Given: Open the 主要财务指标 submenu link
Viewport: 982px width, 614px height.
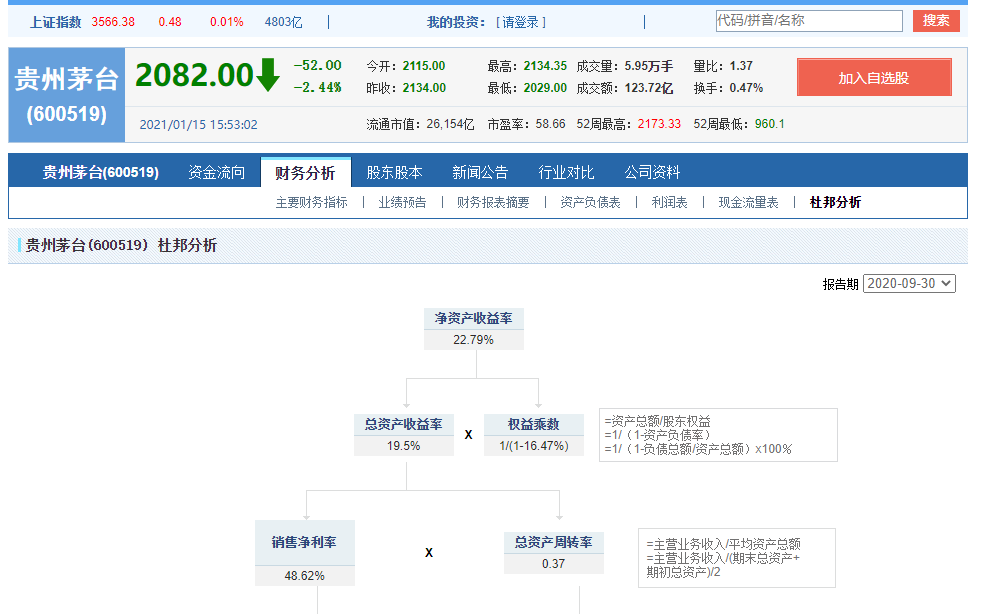Looking at the screenshot, I should pyautogui.click(x=311, y=202).
